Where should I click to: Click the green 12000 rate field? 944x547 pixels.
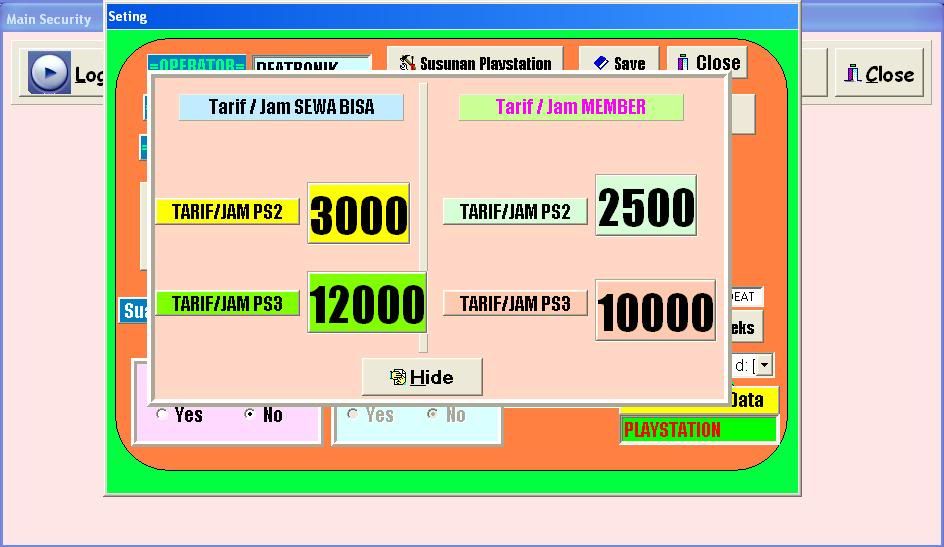pos(366,303)
